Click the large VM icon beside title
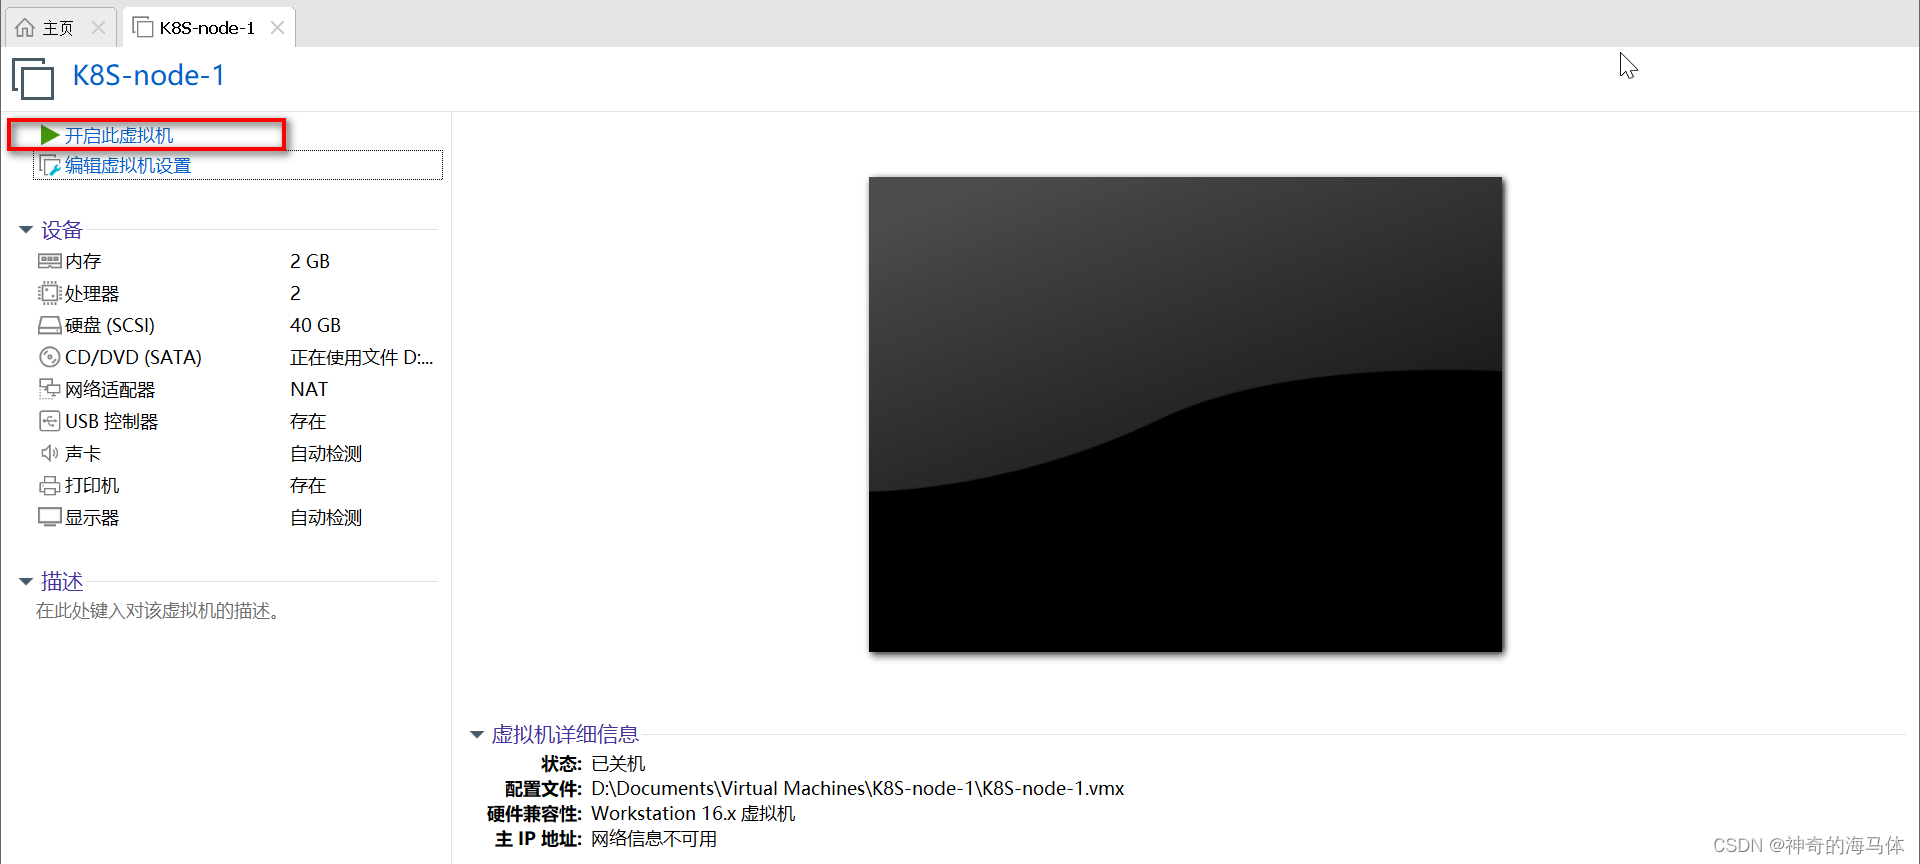The image size is (1920, 864). [x=33, y=79]
